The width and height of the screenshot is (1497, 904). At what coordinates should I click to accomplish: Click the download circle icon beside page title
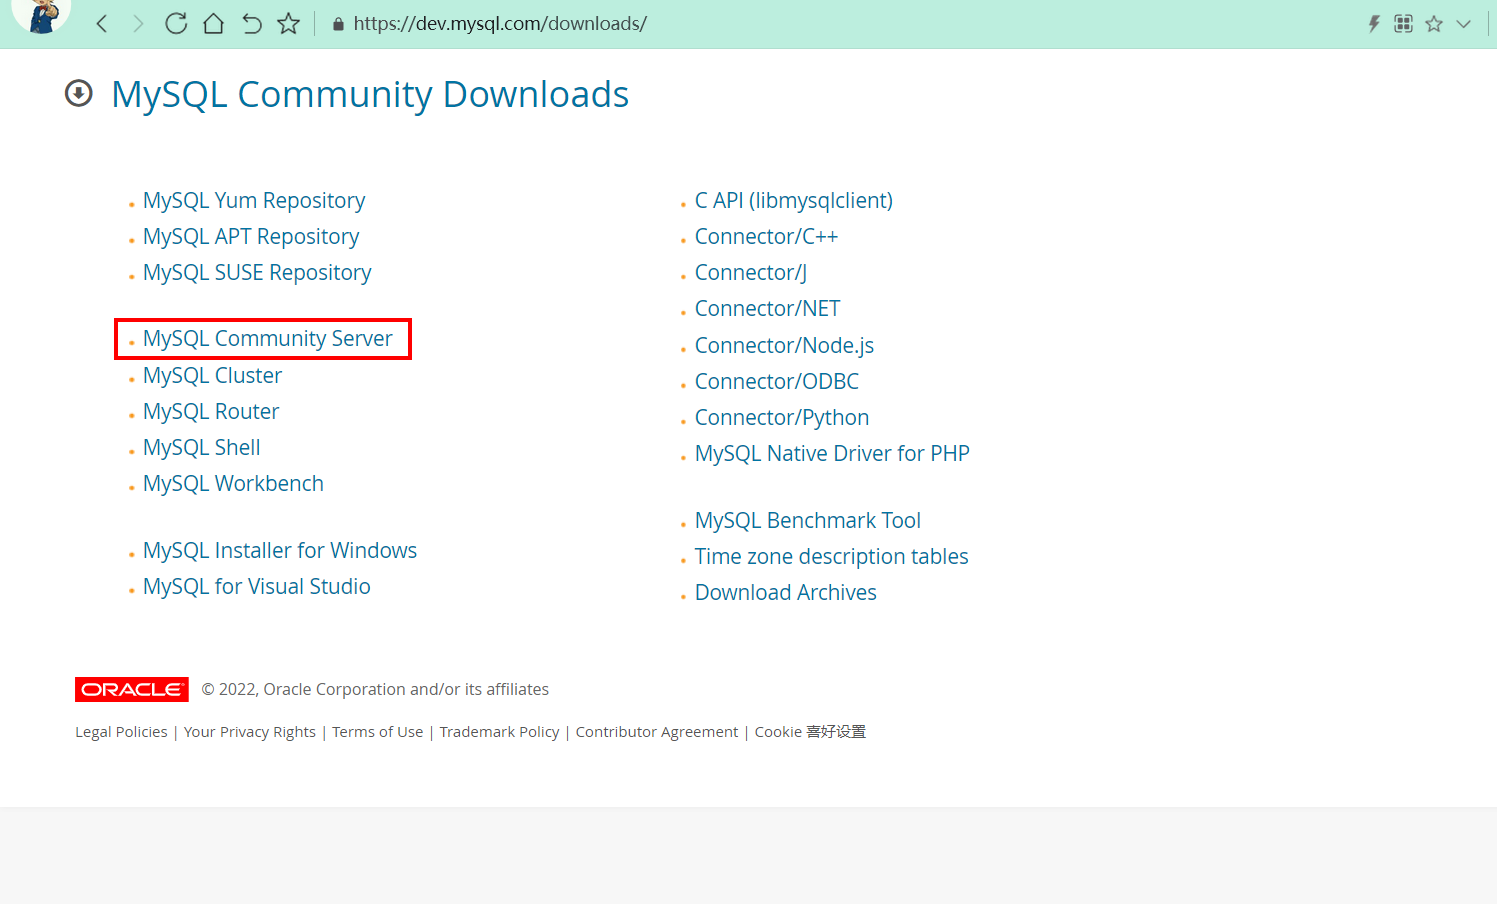click(x=78, y=93)
